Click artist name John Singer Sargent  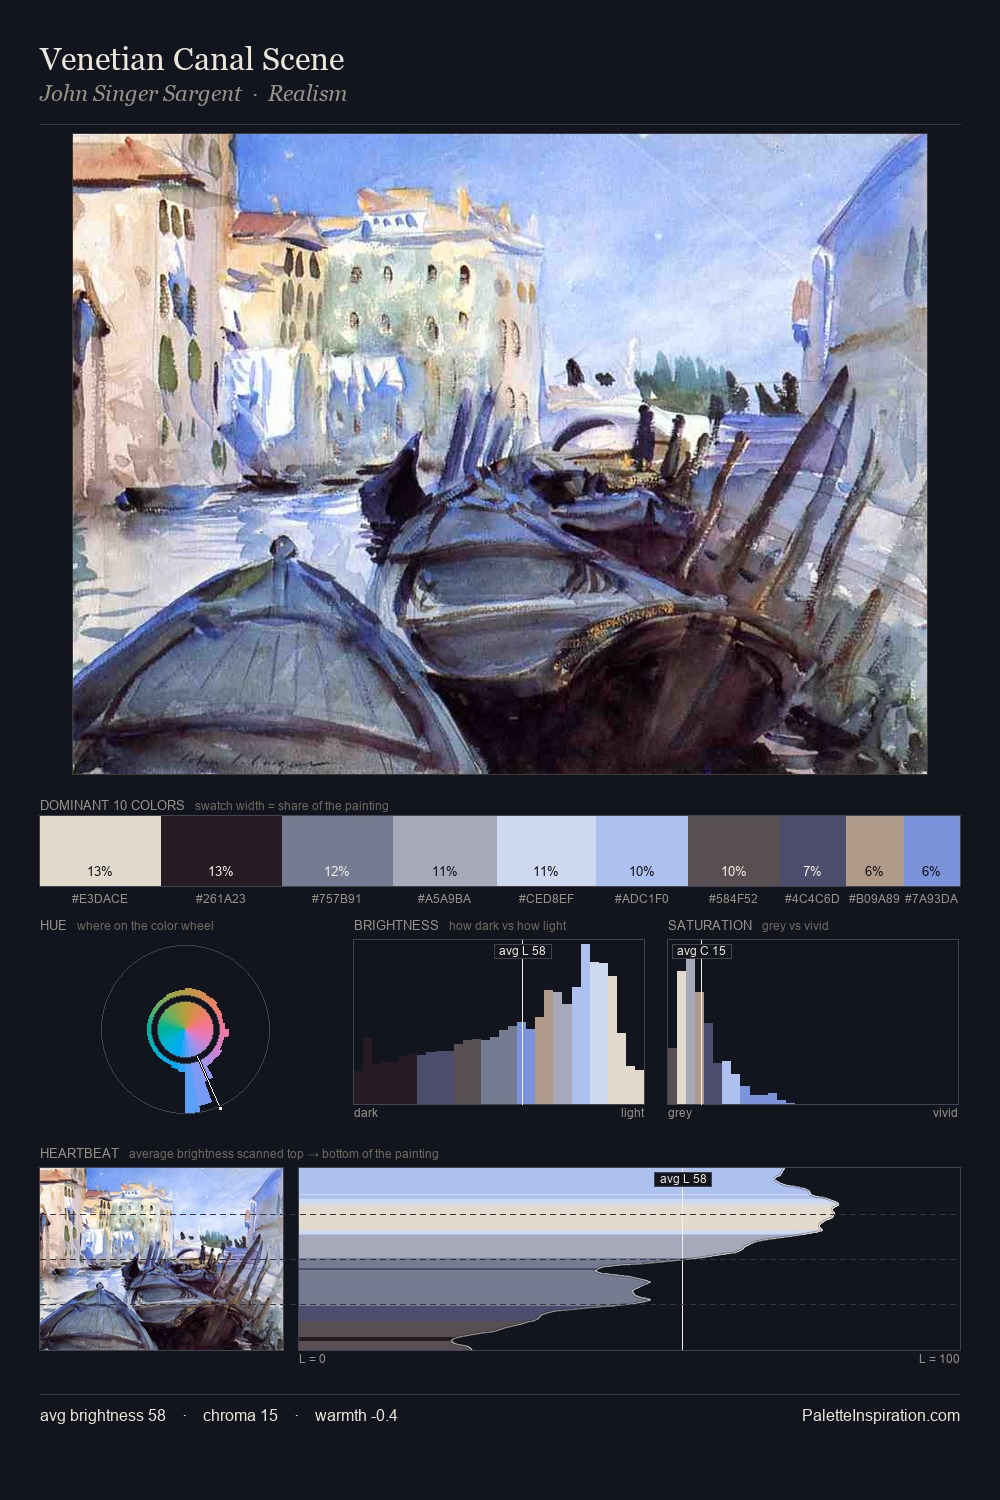tap(140, 93)
